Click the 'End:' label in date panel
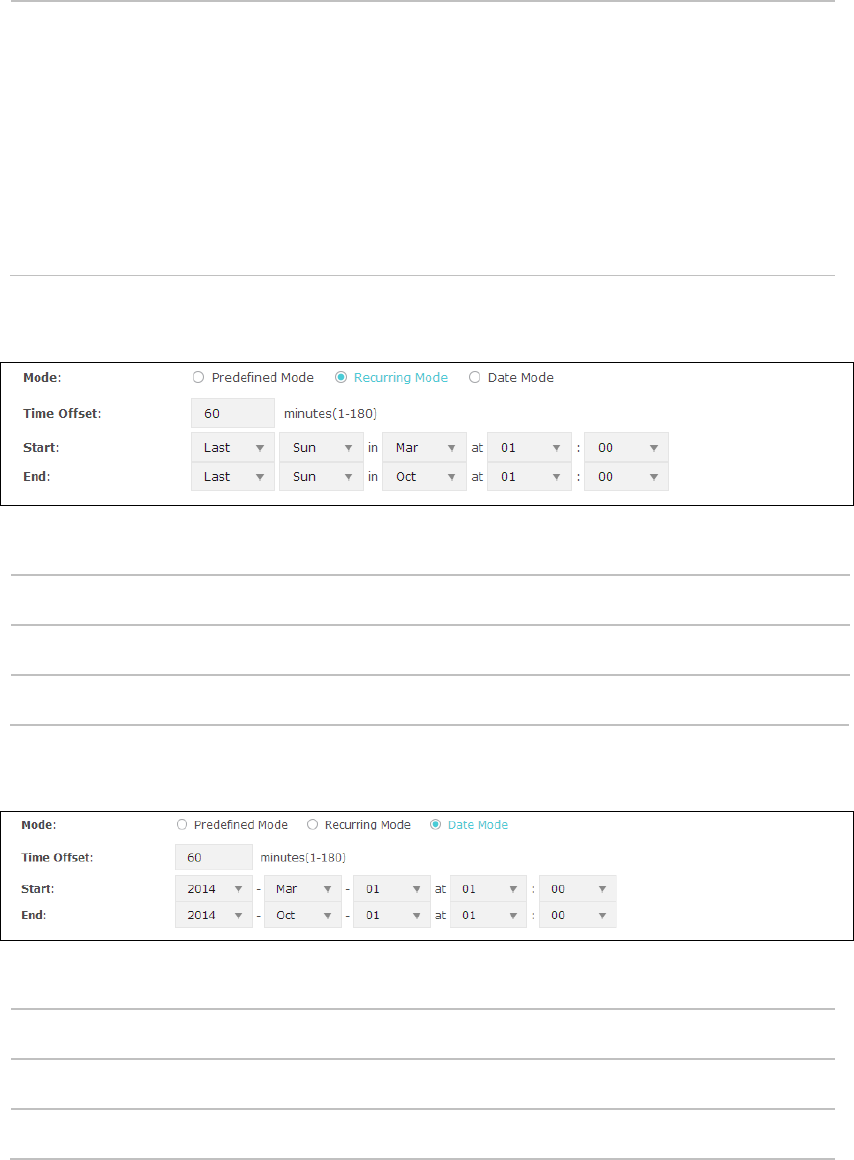This screenshot has width=854, height=1160. pos(33,915)
